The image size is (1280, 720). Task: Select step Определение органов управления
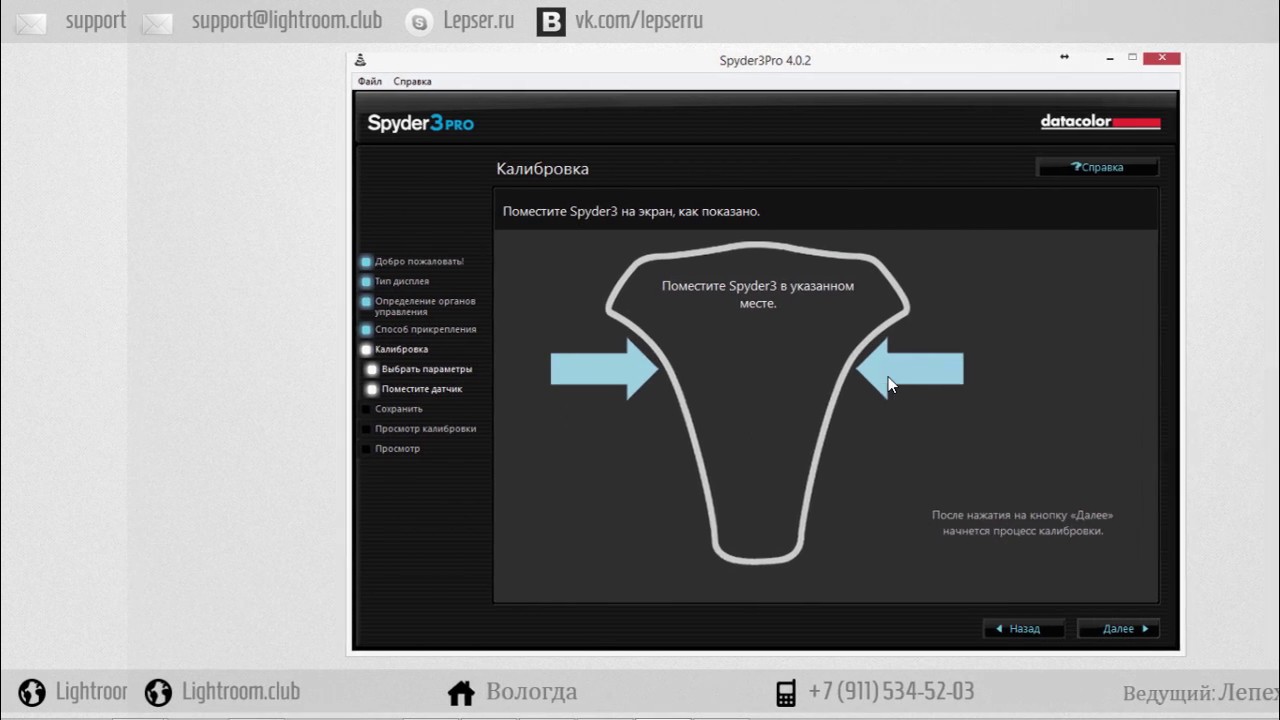coord(418,306)
